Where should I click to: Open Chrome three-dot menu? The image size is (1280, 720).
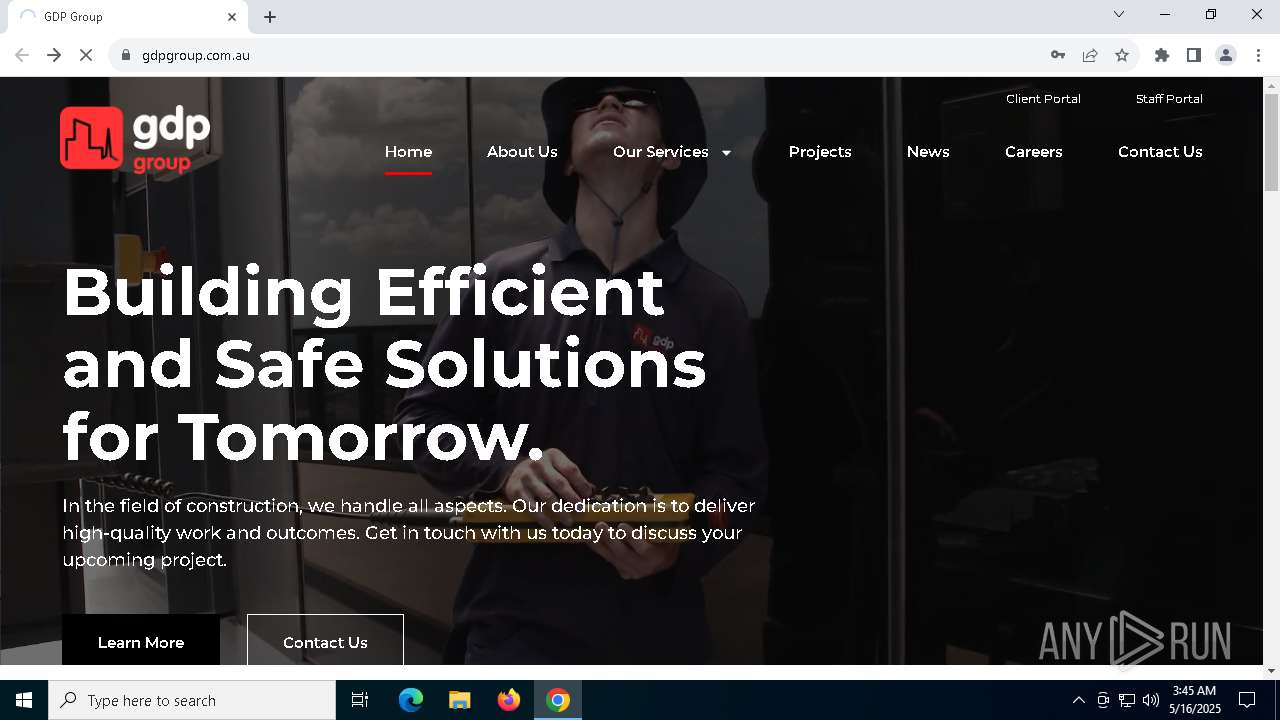pyautogui.click(x=1258, y=55)
